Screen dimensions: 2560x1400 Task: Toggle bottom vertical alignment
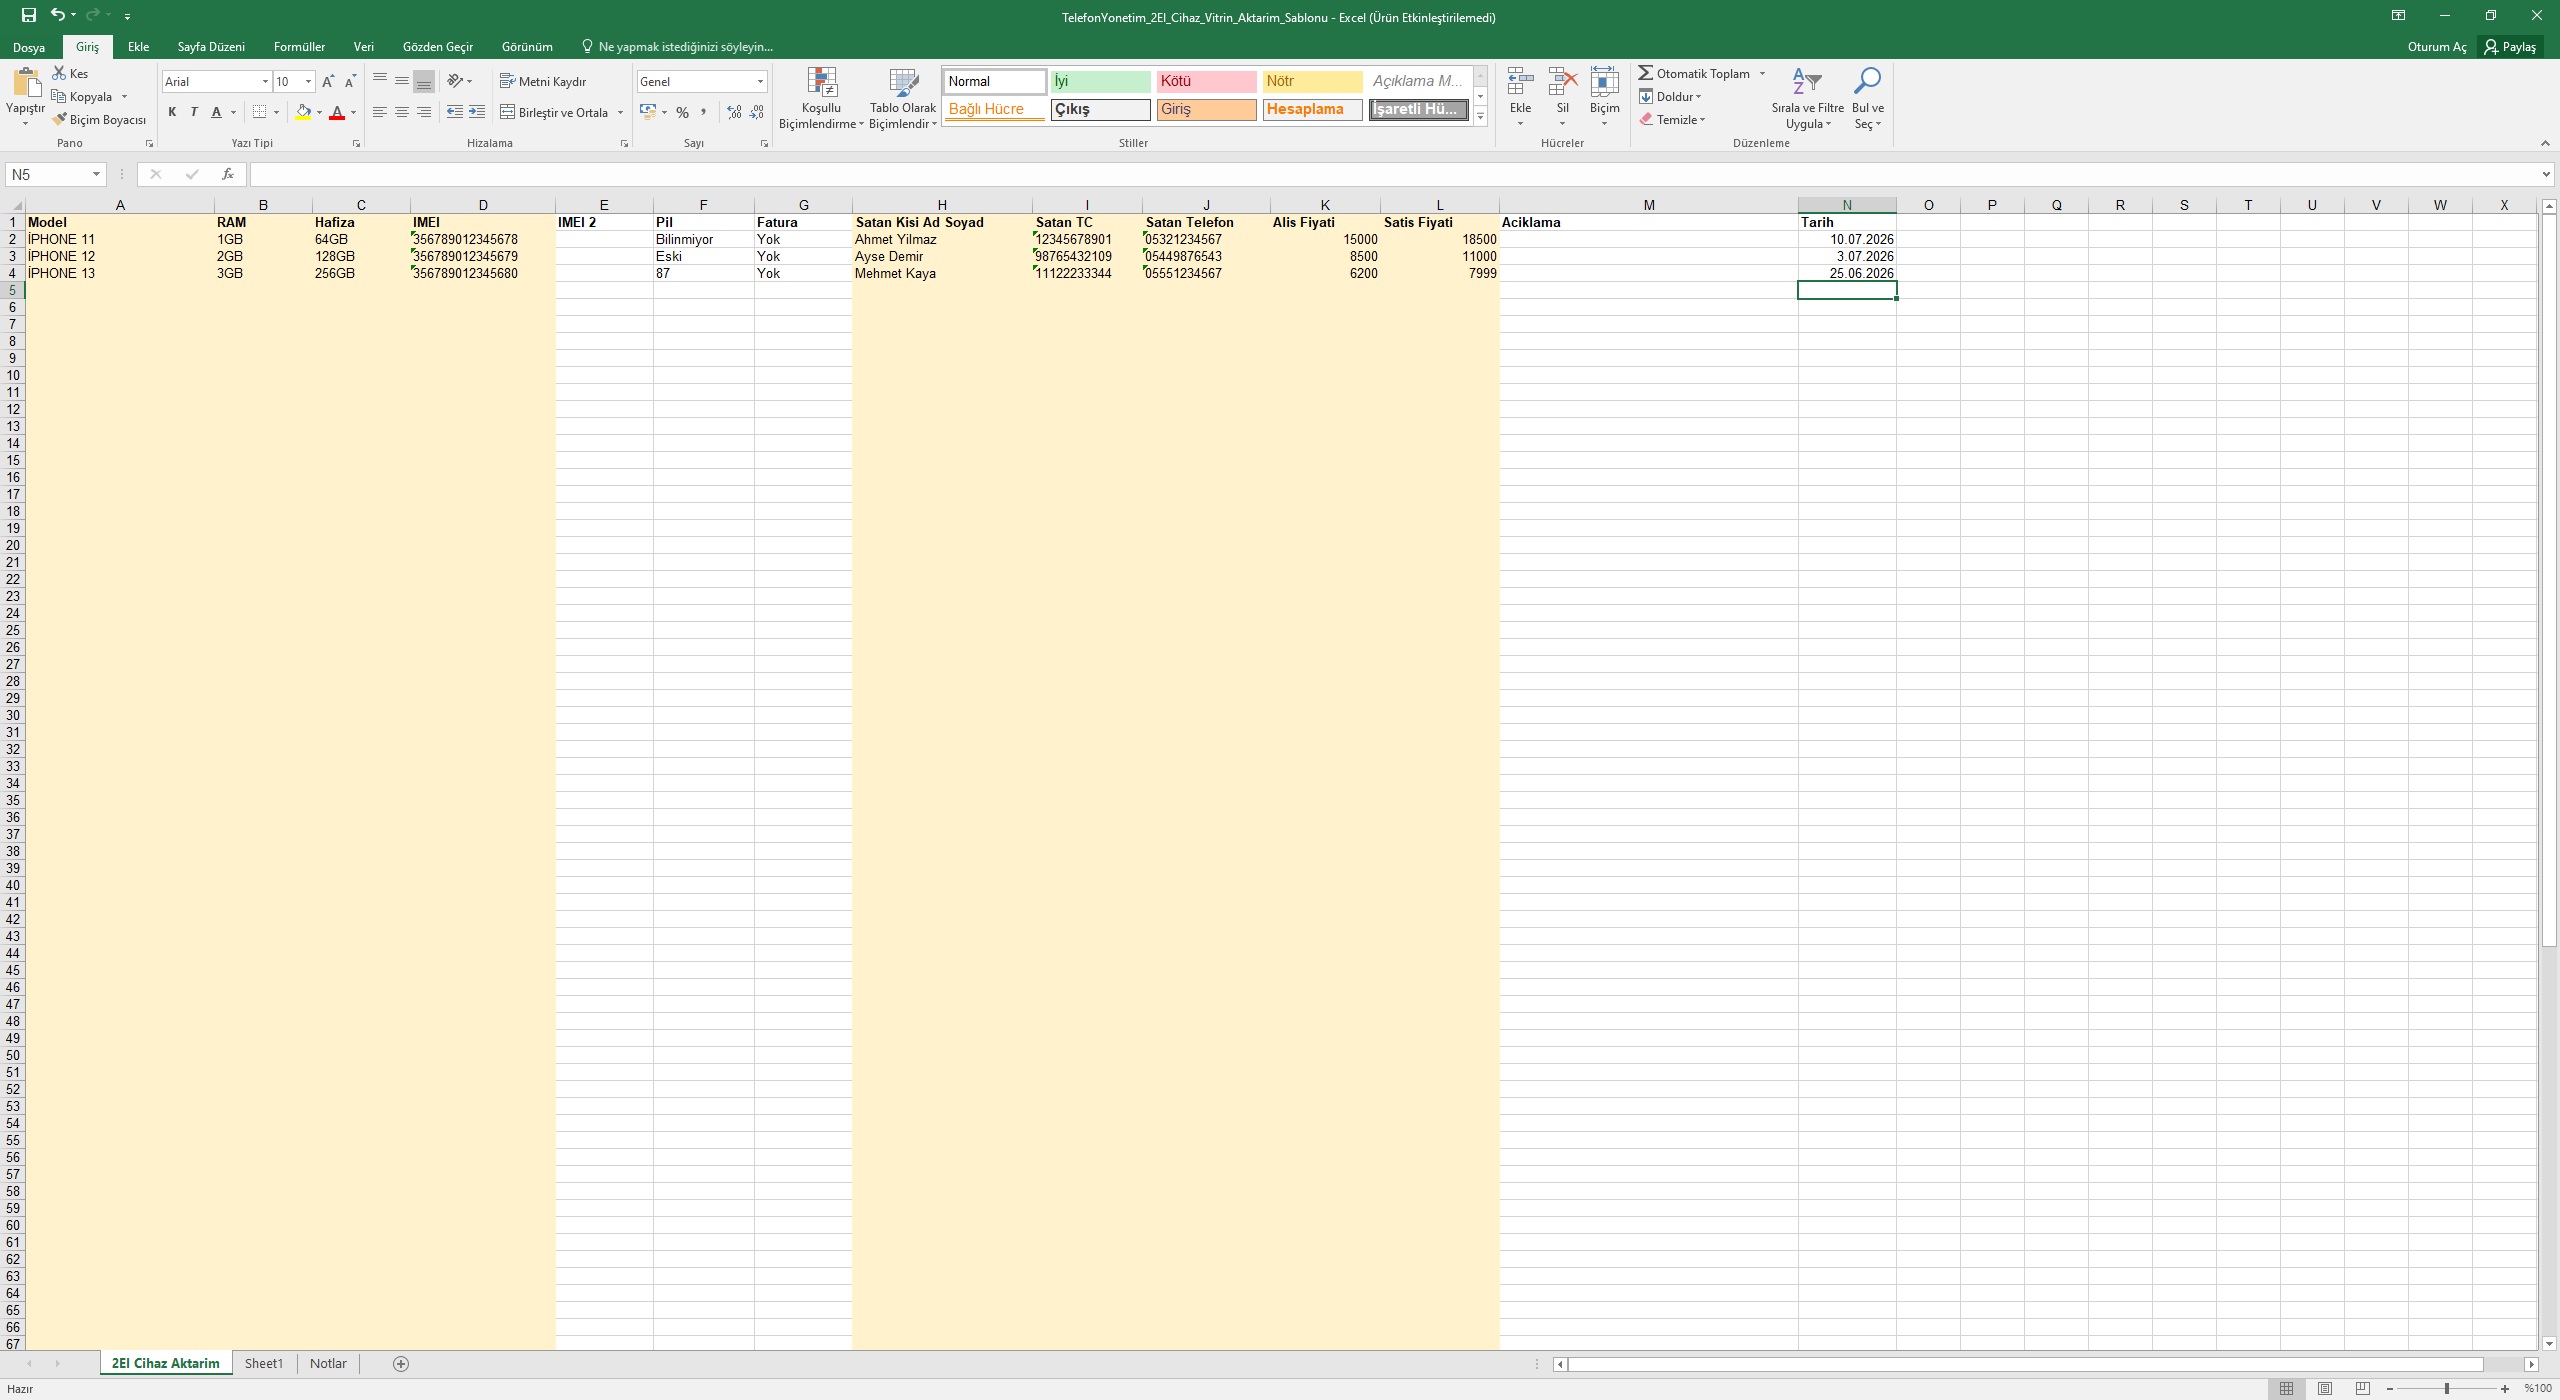point(423,81)
